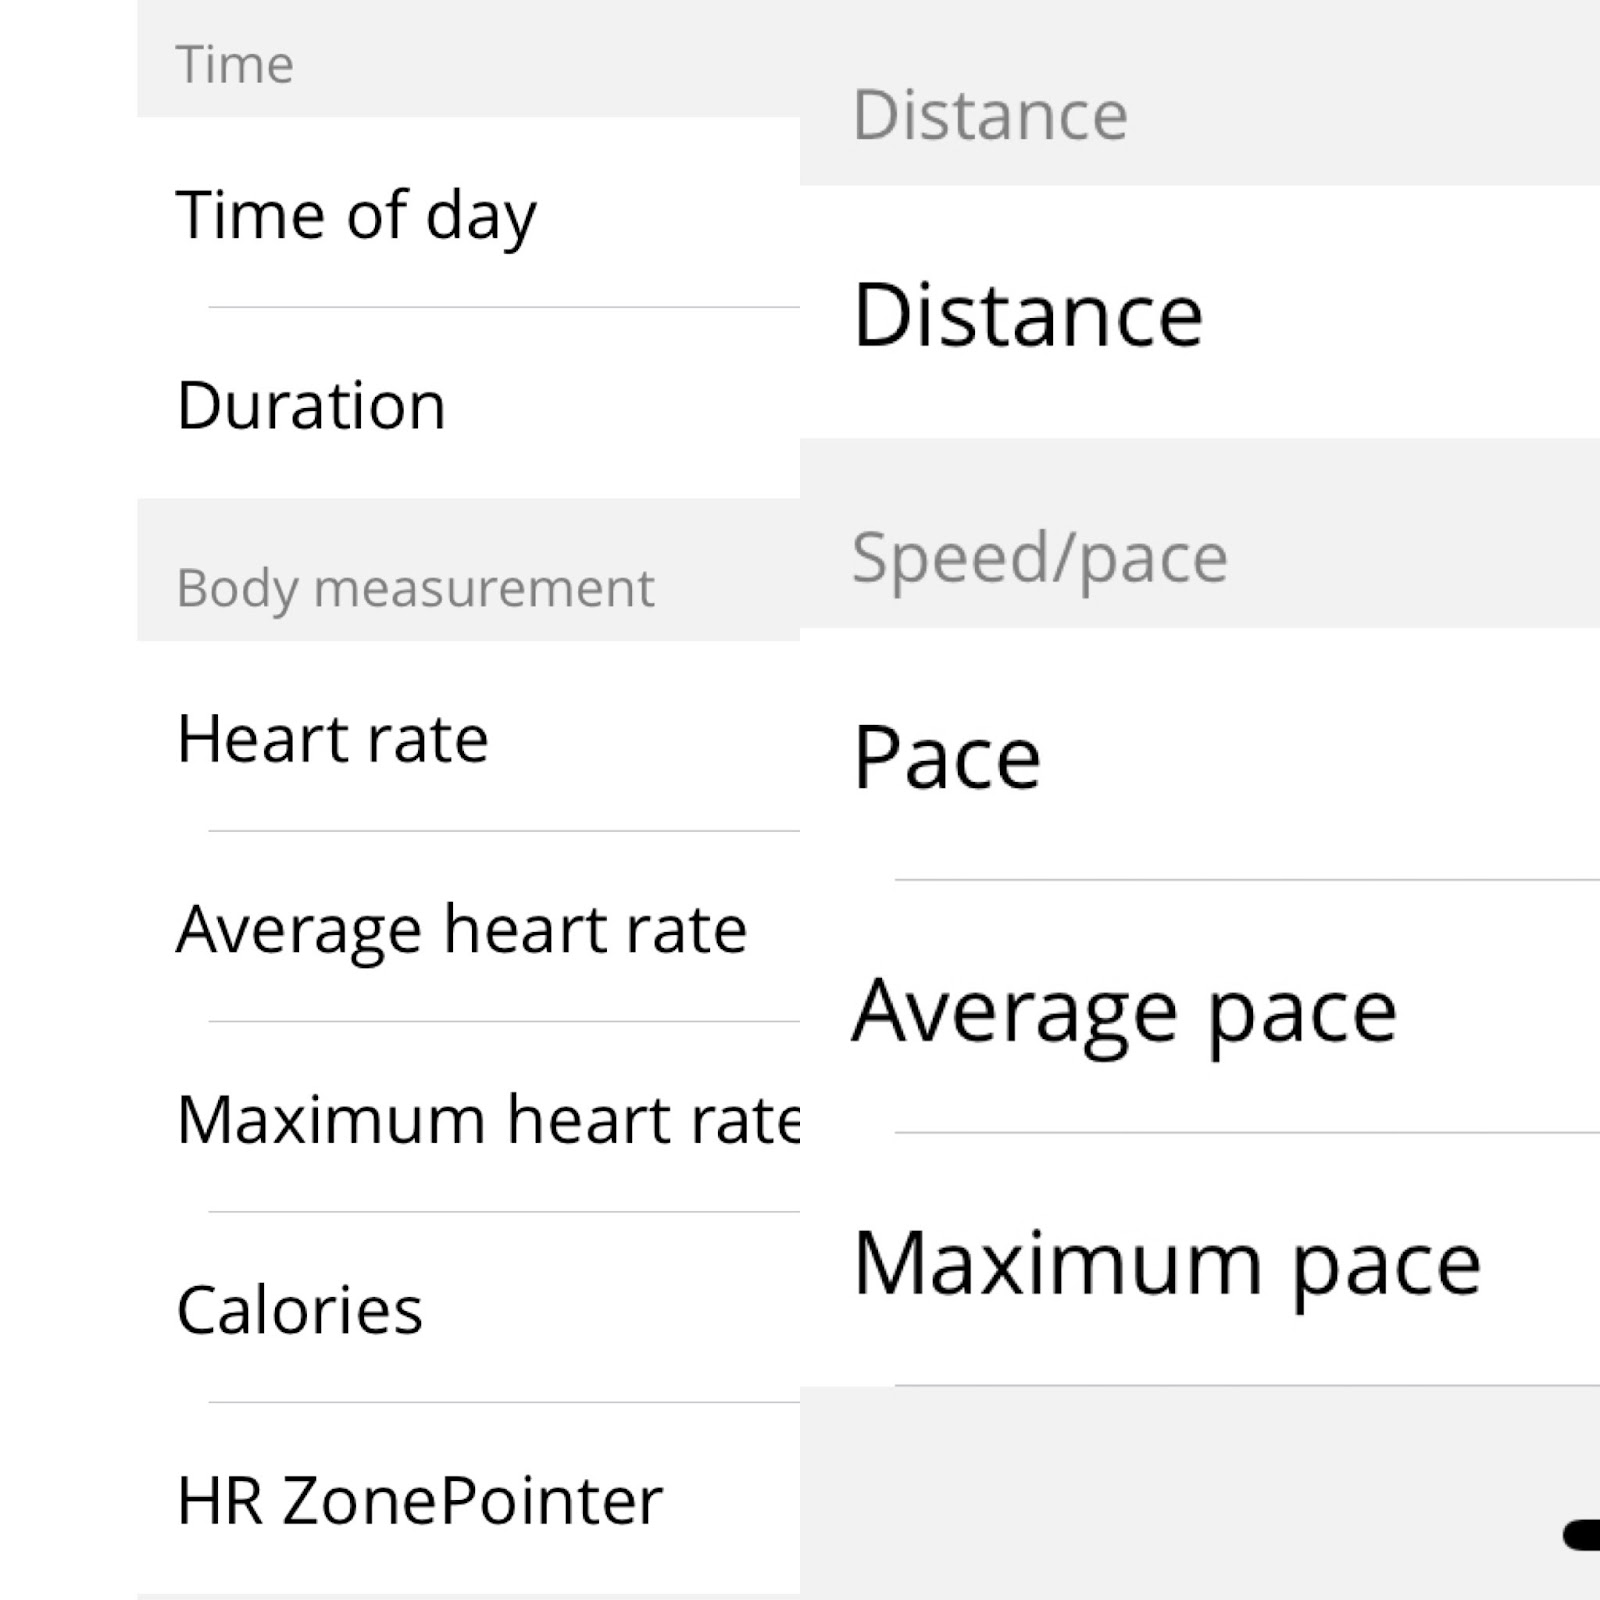Tap the divider line below Time of day
The height and width of the screenshot is (1600, 1600).
(503, 308)
